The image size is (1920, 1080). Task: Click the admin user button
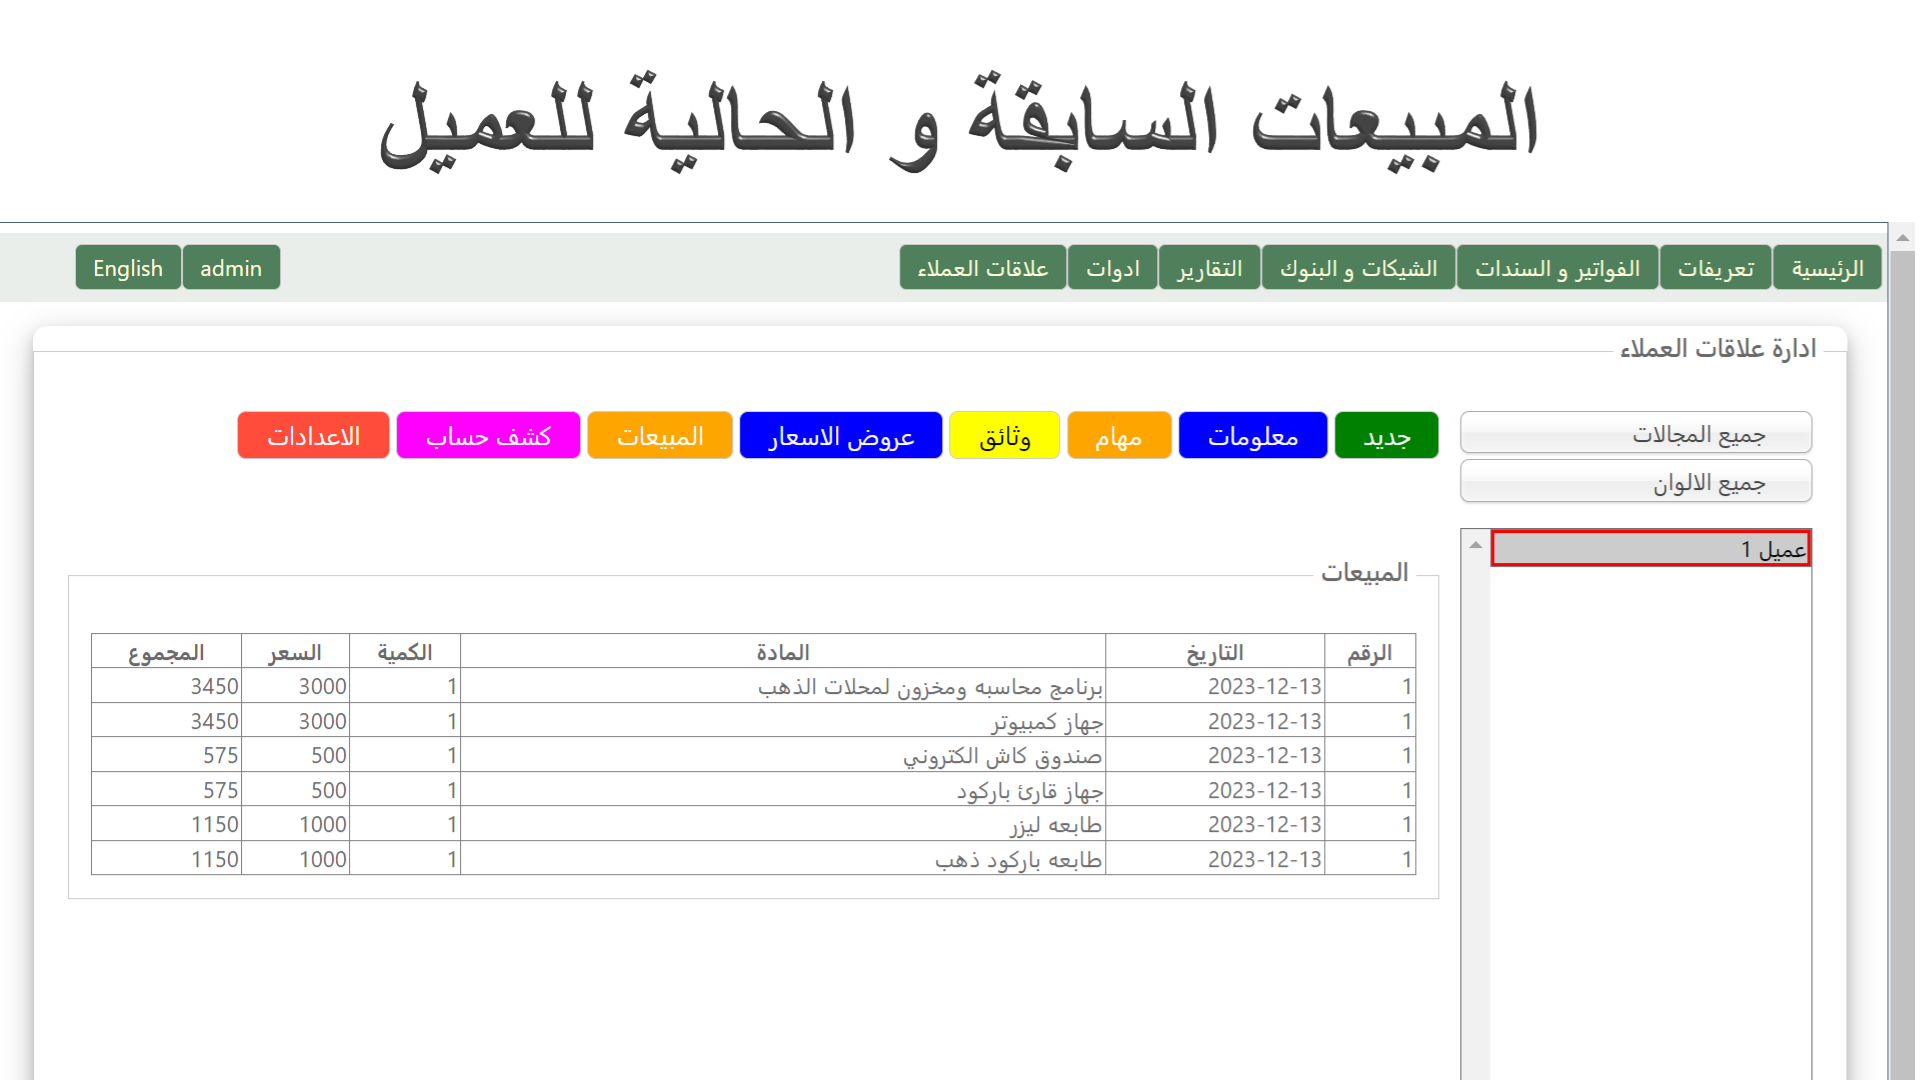point(231,268)
